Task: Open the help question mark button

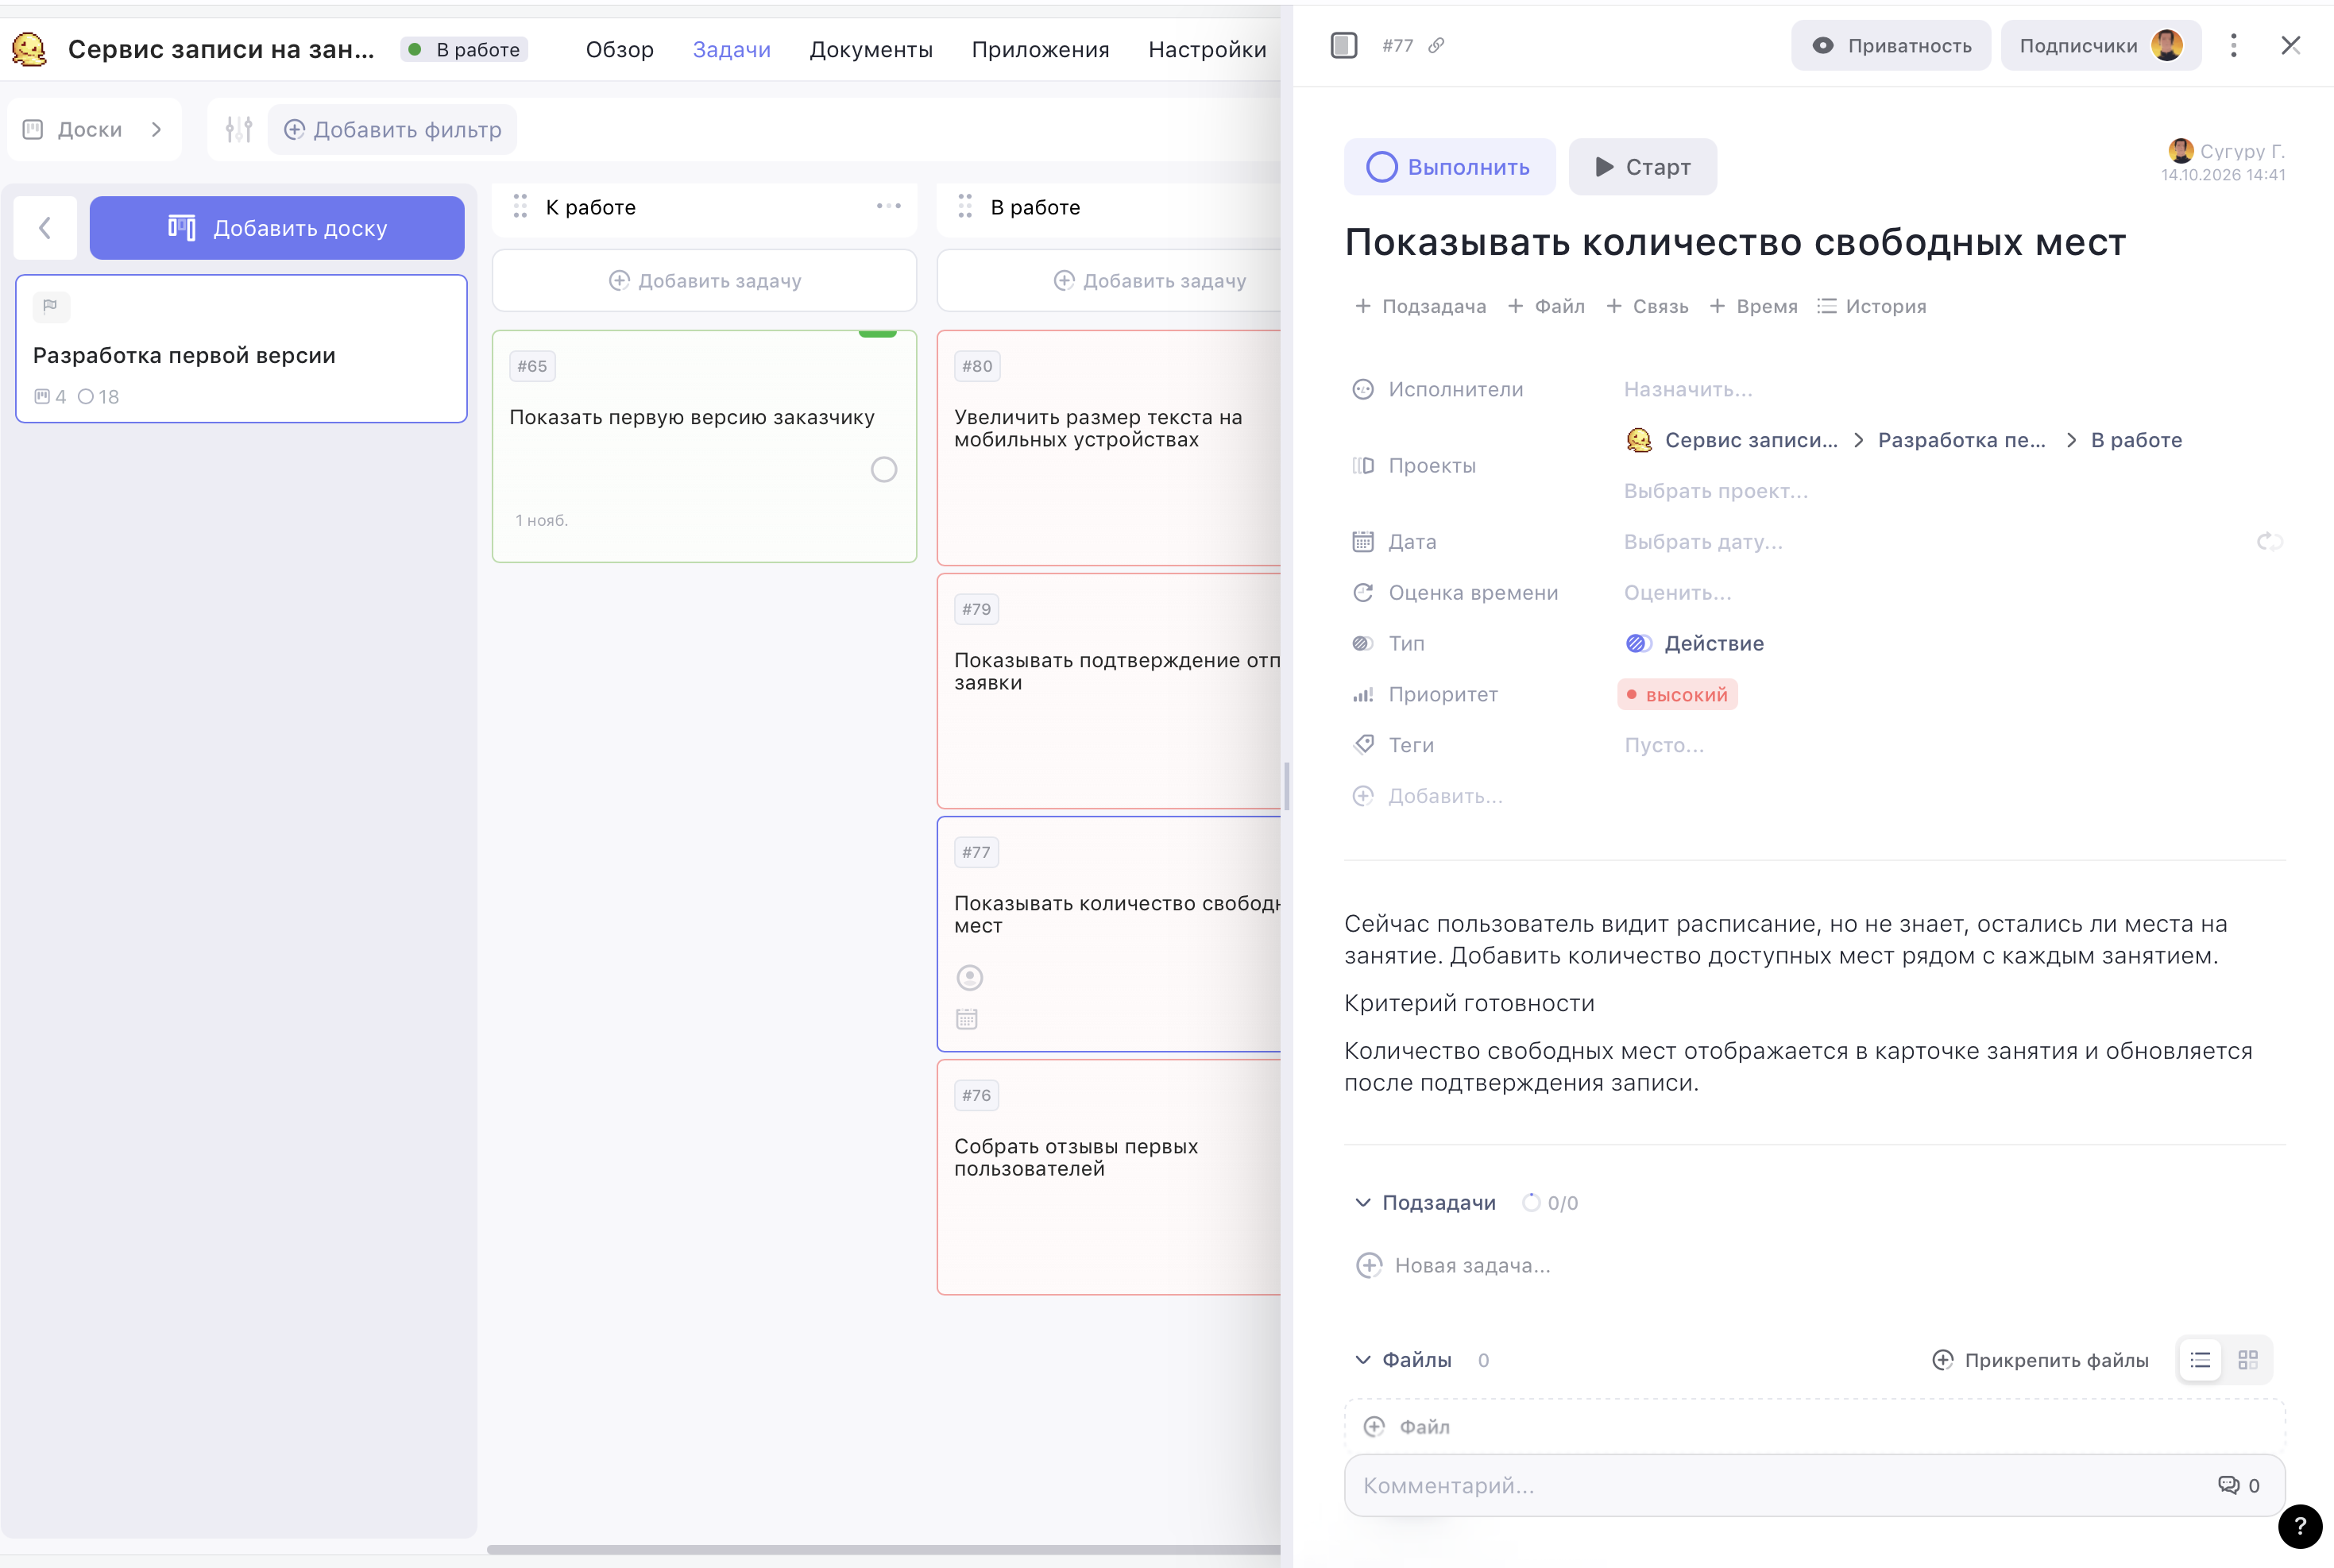Action: pos(2299,1526)
